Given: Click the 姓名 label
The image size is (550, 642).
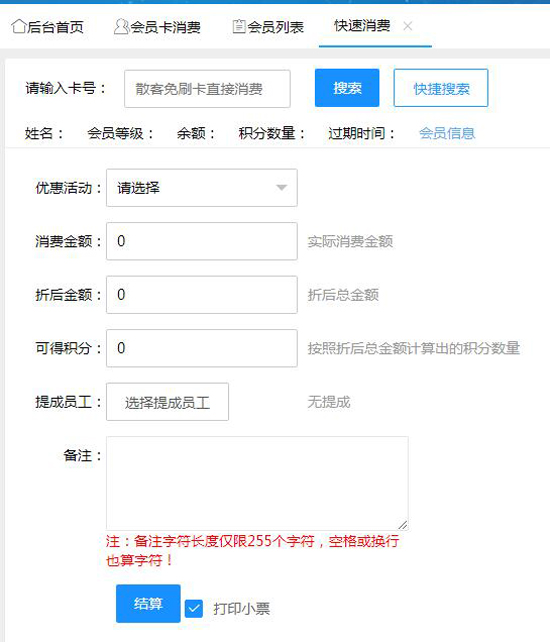Looking at the screenshot, I should tap(44, 133).
